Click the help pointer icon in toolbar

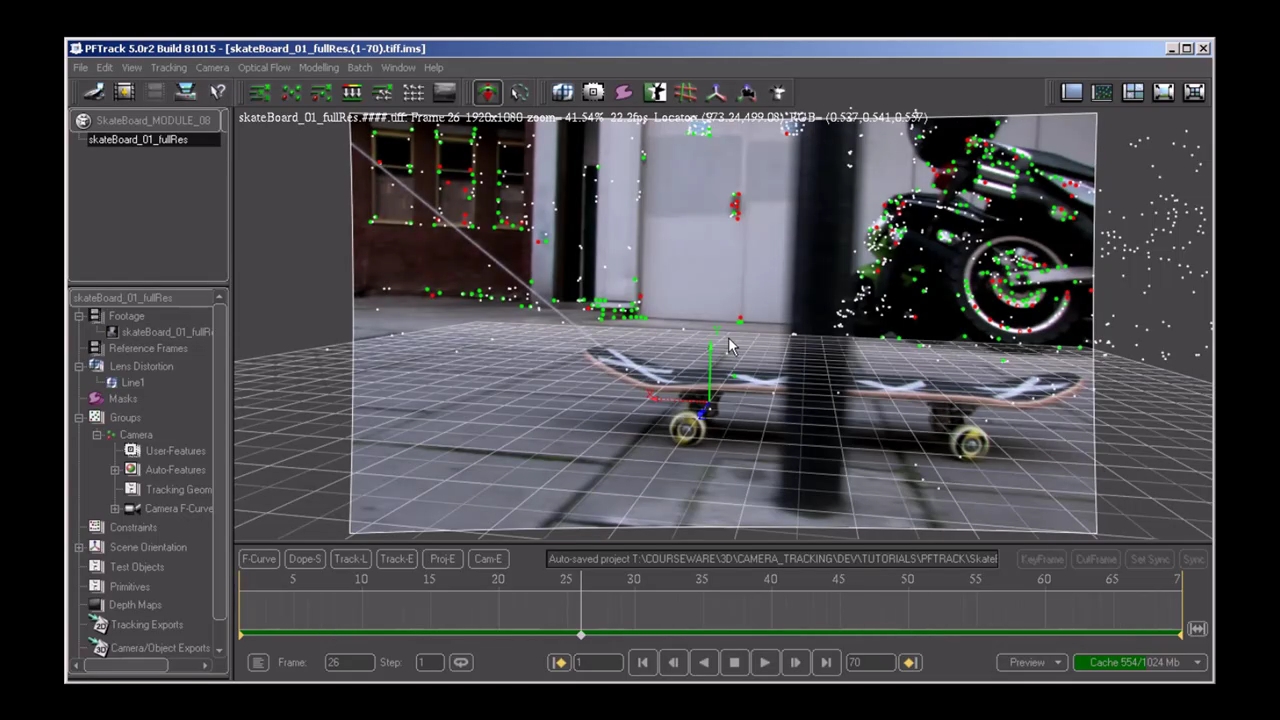tap(217, 93)
